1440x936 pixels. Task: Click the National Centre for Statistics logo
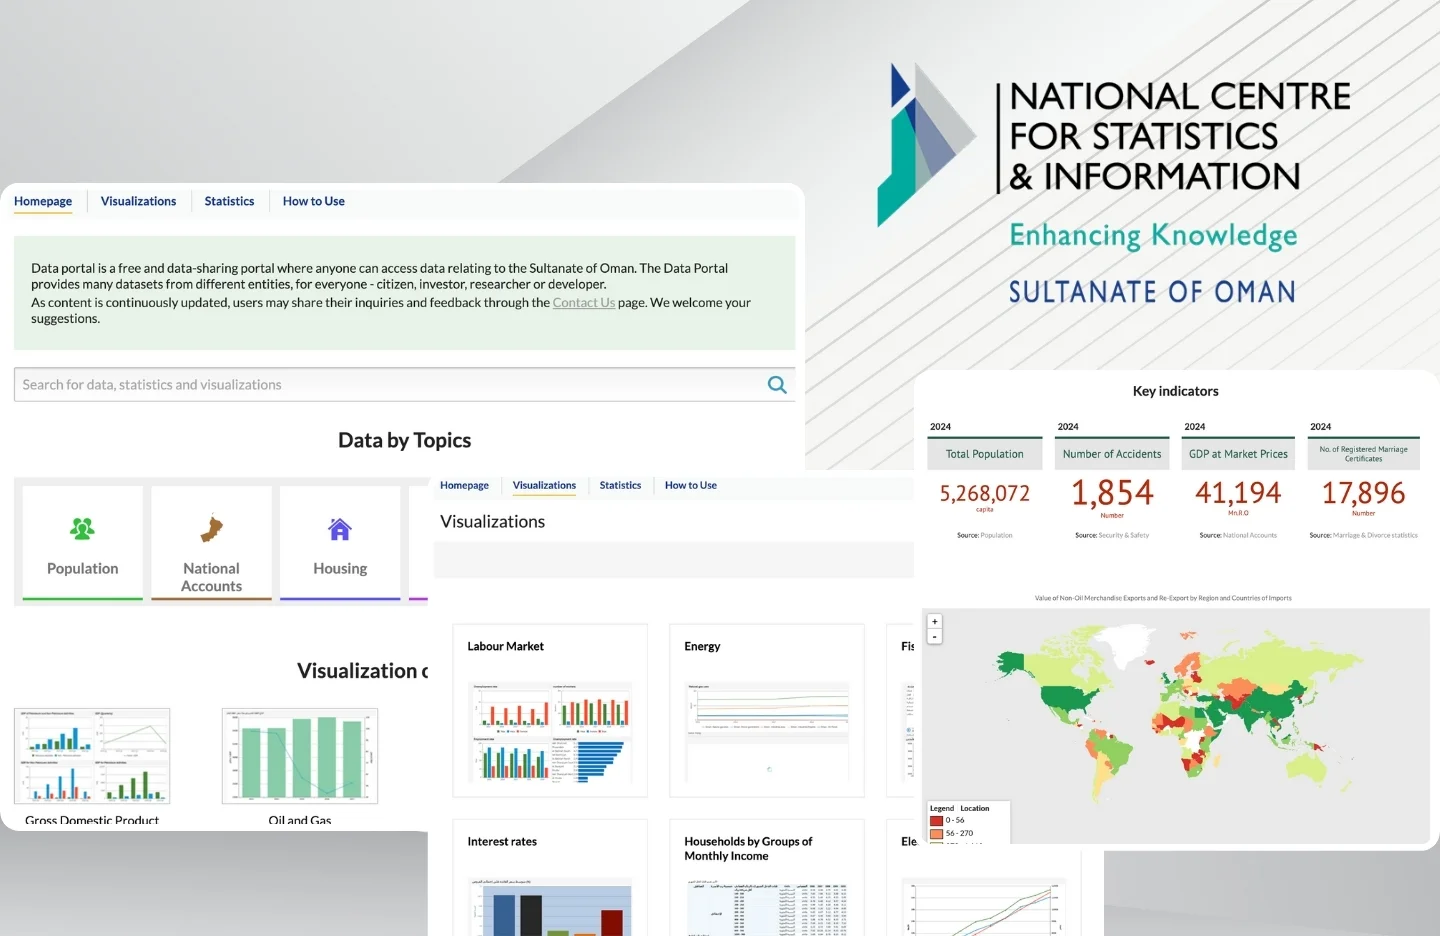[x=924, y=143]
